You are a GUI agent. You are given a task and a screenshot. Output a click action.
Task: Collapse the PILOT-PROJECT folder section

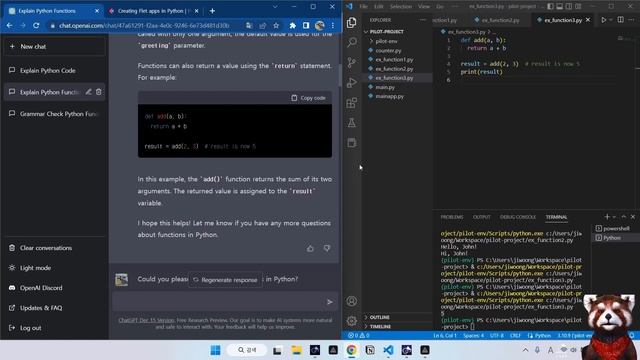click(x=398, y=31)
